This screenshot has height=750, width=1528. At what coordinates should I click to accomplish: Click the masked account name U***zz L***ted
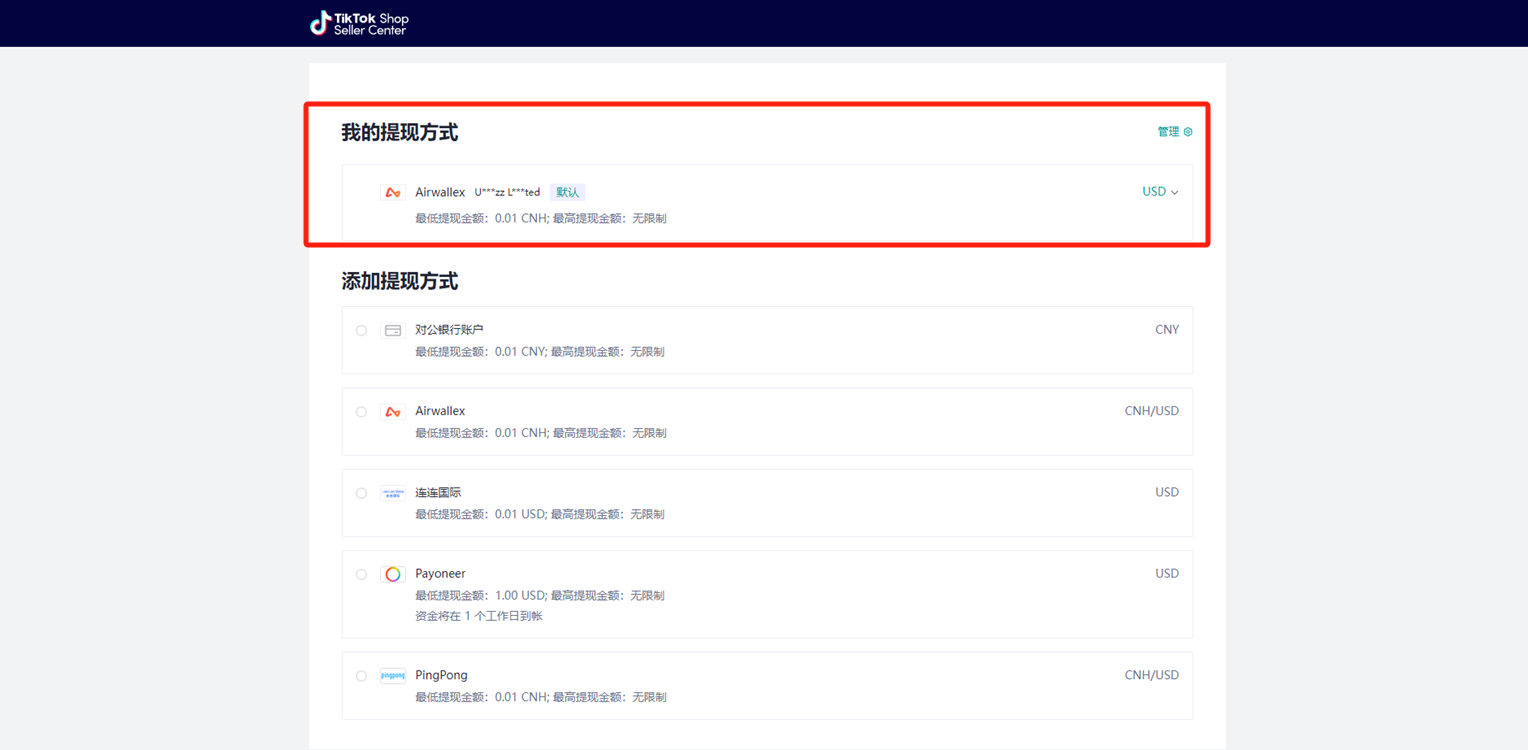(x=507, y=192)
